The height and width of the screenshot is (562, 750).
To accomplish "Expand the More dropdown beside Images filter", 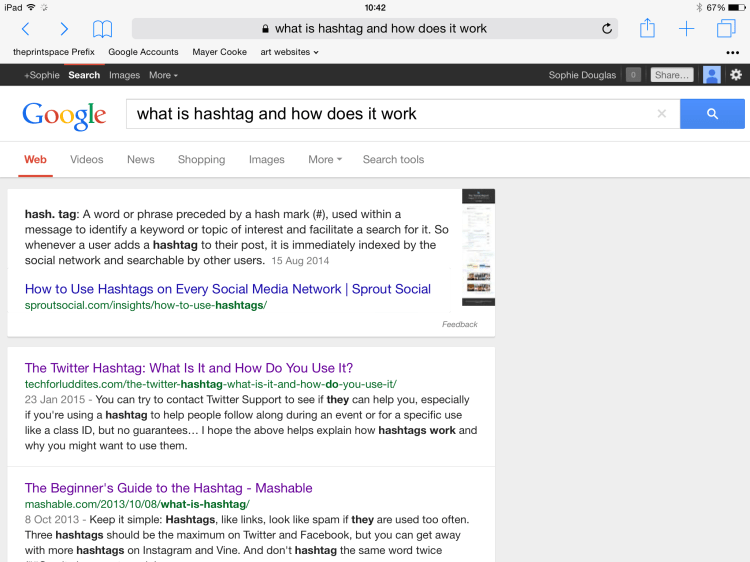I will (324, 159).
